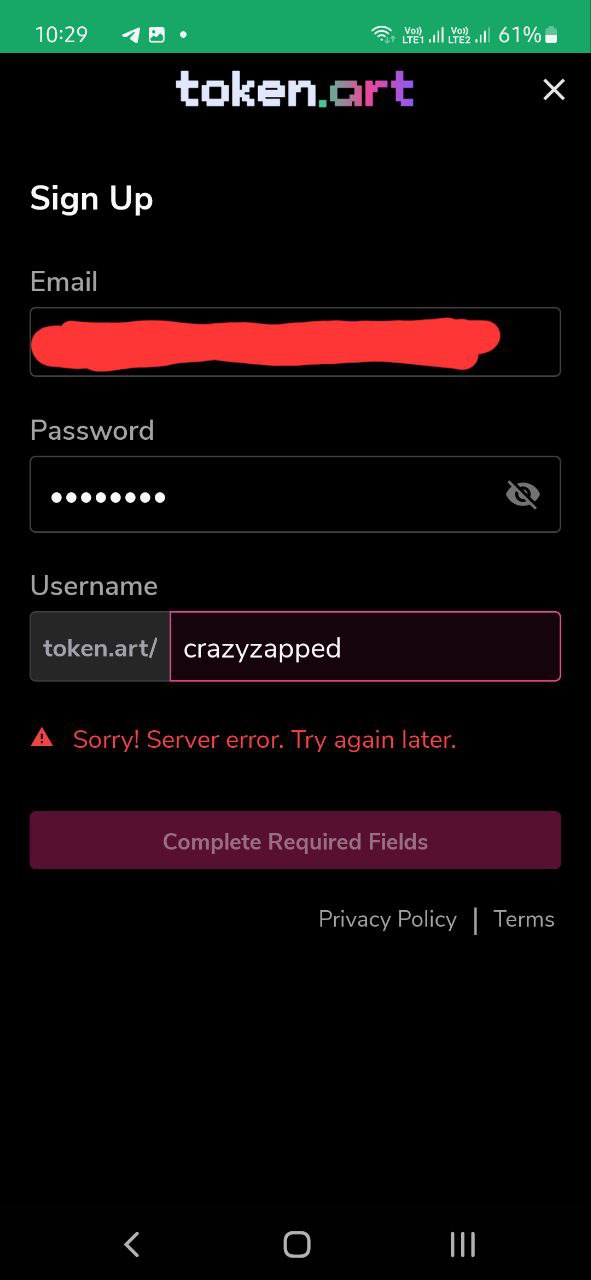Toggle password visibility eye icon
This screenshot has width=591, height=1280.
pyautogui.click(x=523, y=494)
